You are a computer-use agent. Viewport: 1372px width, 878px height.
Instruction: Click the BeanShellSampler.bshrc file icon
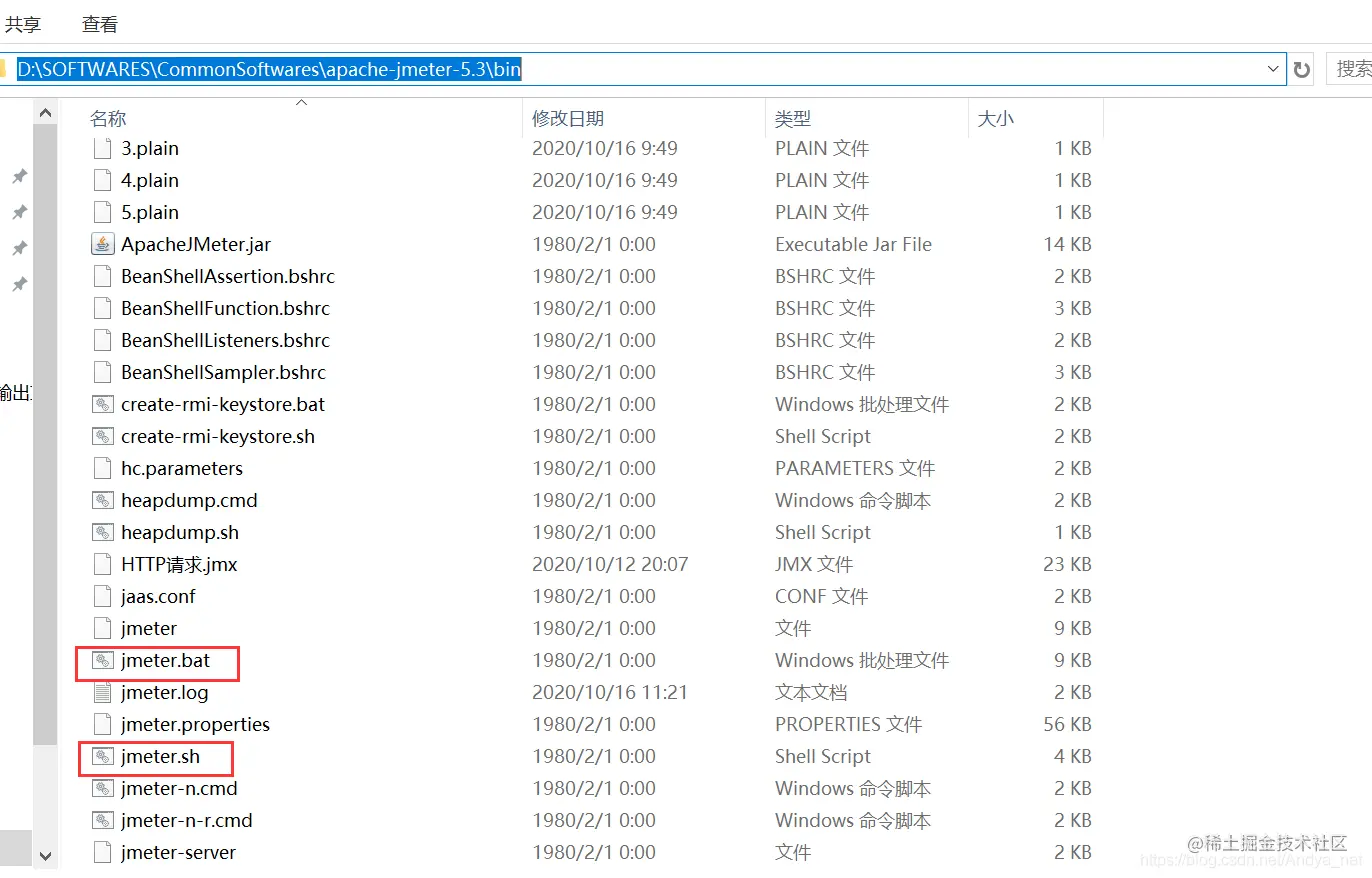(x=101, y=372)
